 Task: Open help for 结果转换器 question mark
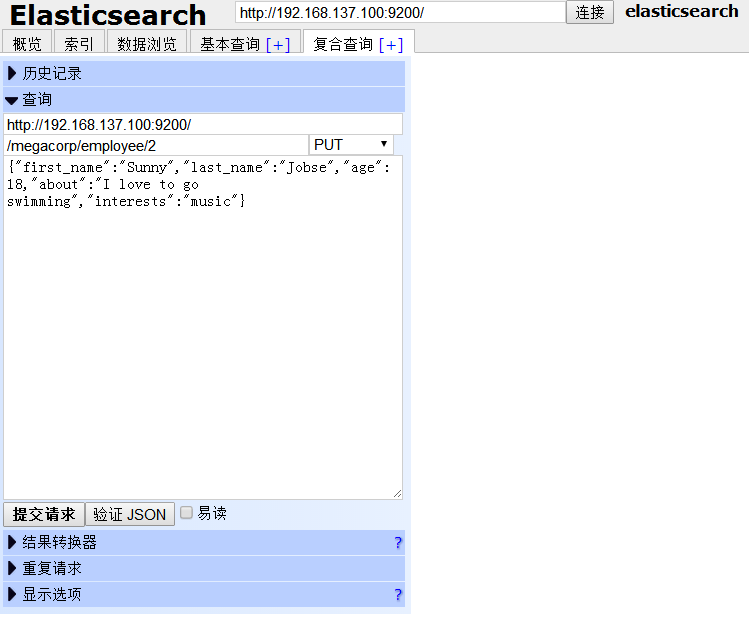[398, 542]
